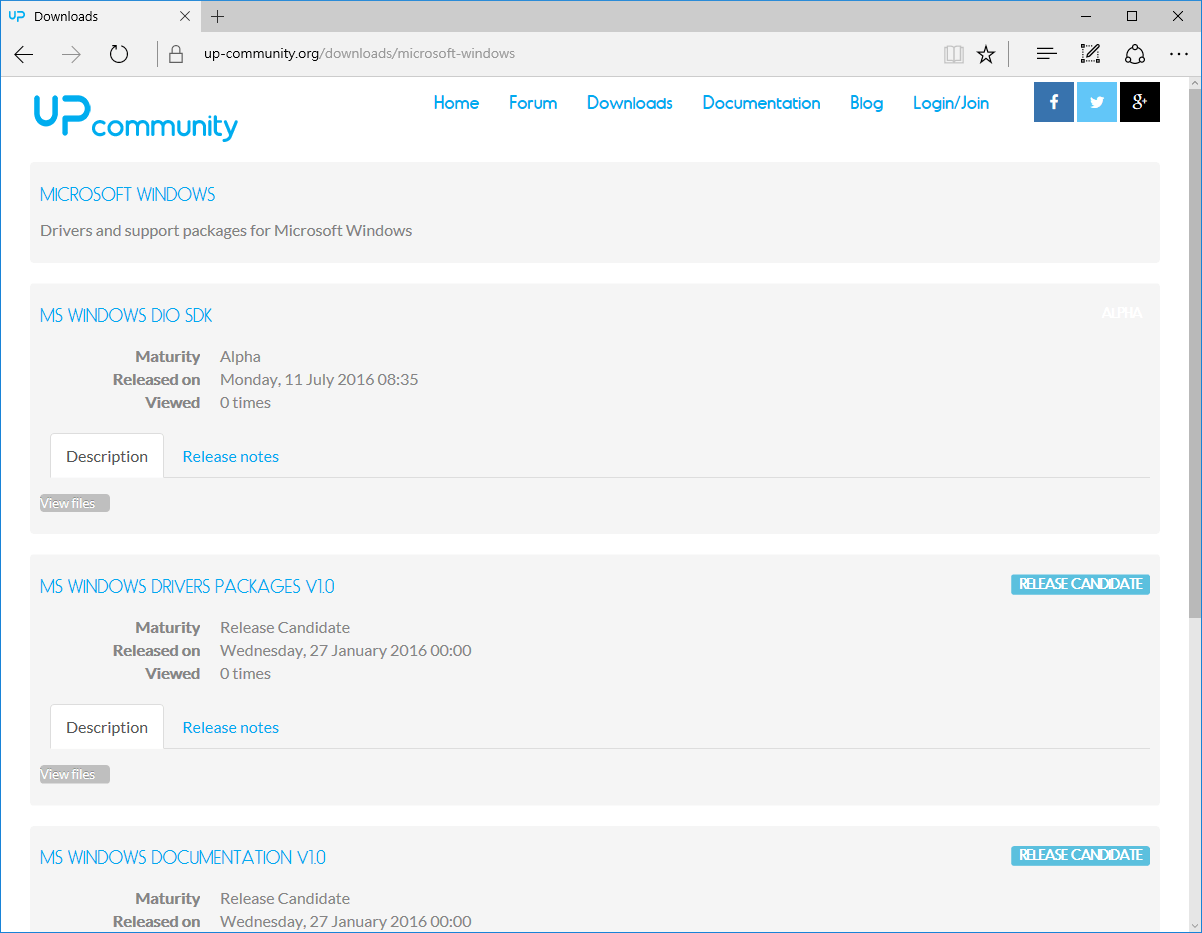Viewport: 1202px width, 933px height.
Task: Click View files under MS Windows DIO SDK
Action: (x=74, y=503)
